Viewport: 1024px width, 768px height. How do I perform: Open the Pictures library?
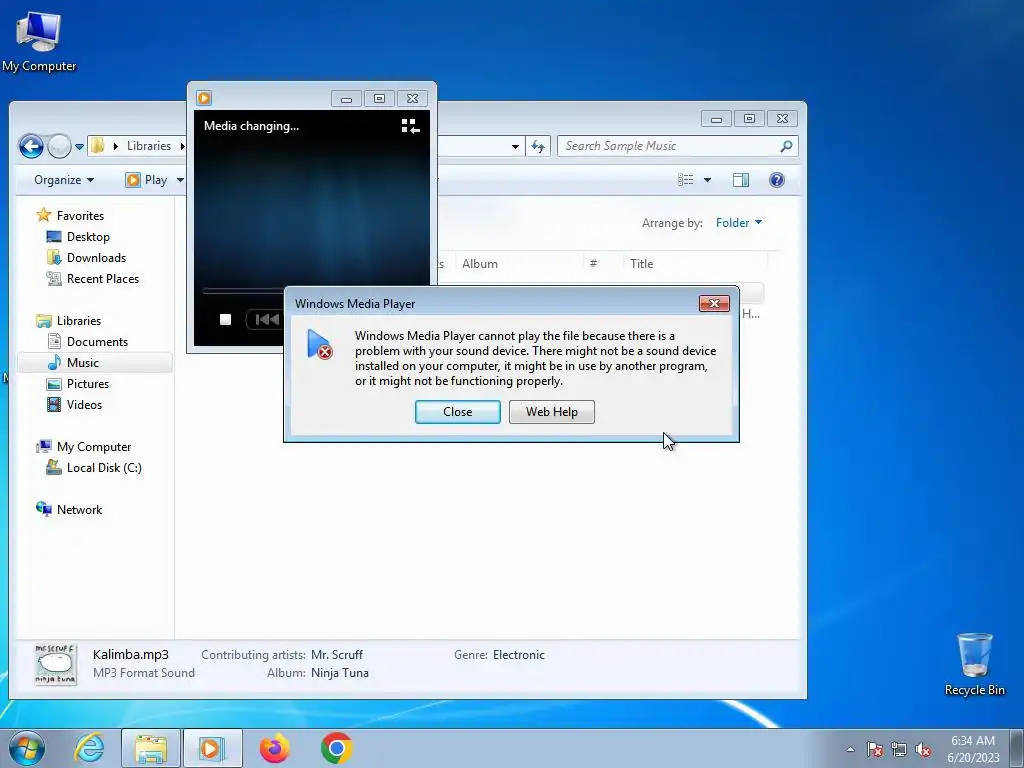click(88, 384)
